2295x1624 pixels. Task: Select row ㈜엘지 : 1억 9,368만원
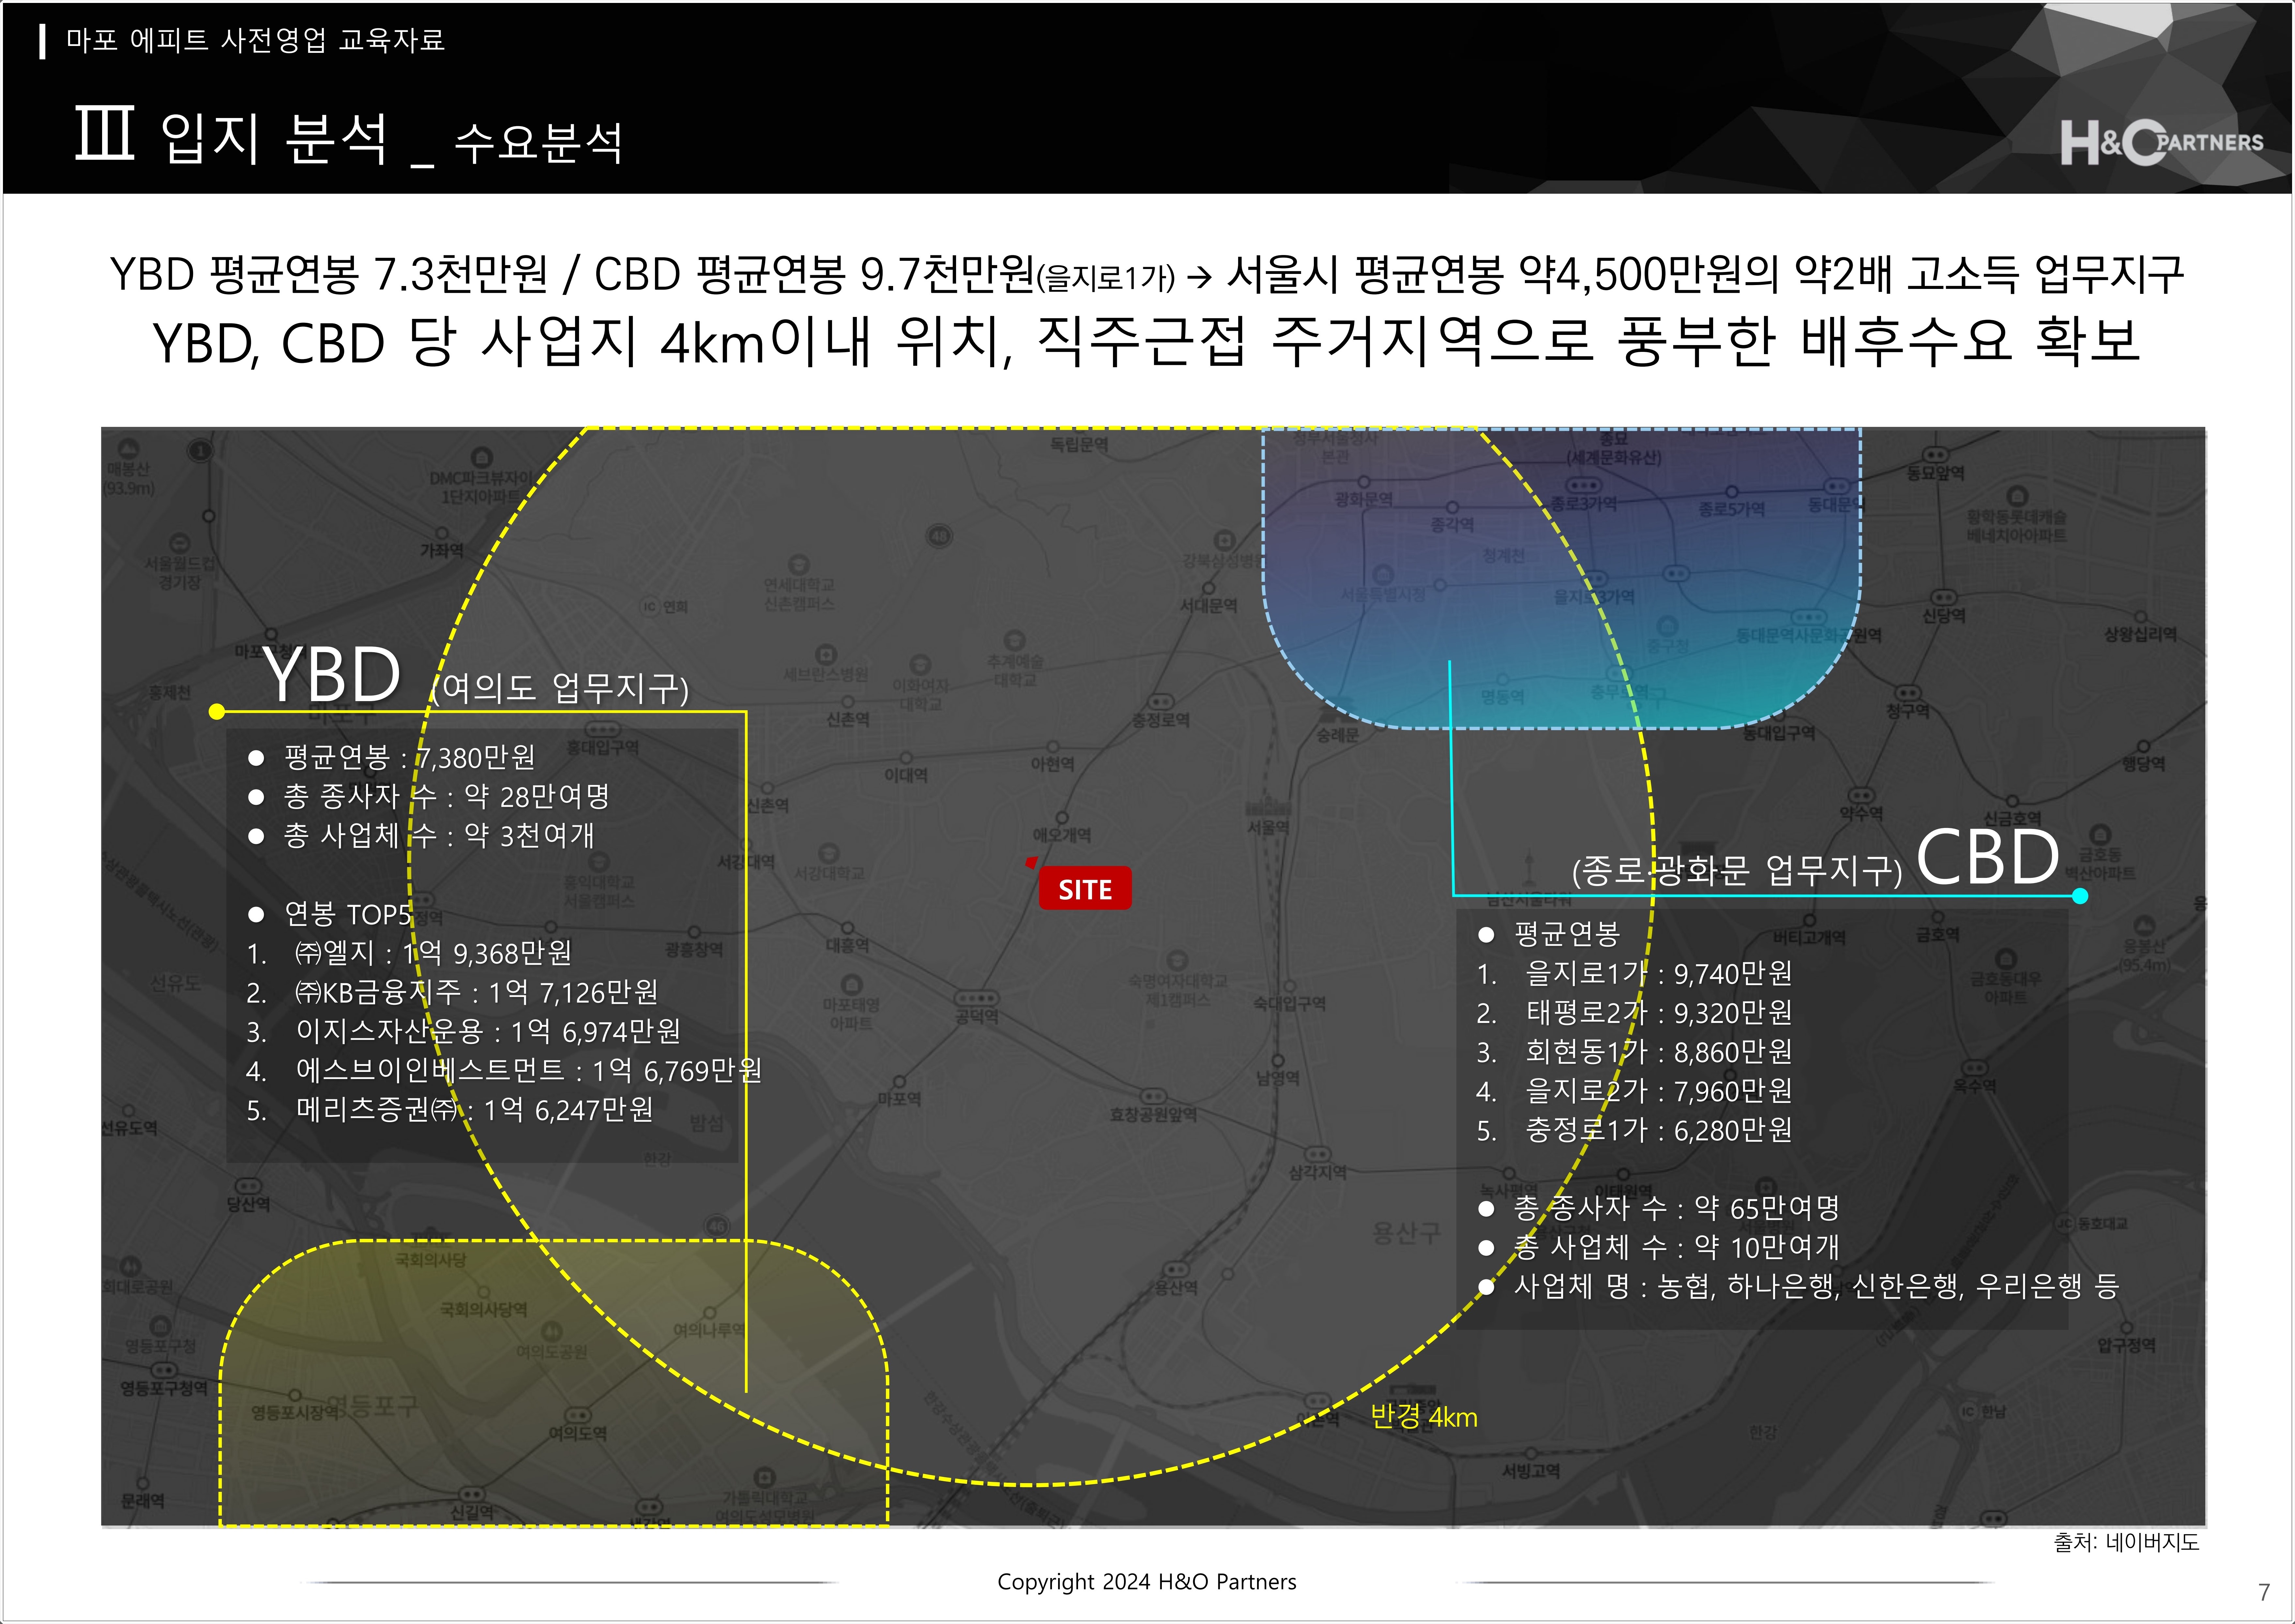[410, 953]
